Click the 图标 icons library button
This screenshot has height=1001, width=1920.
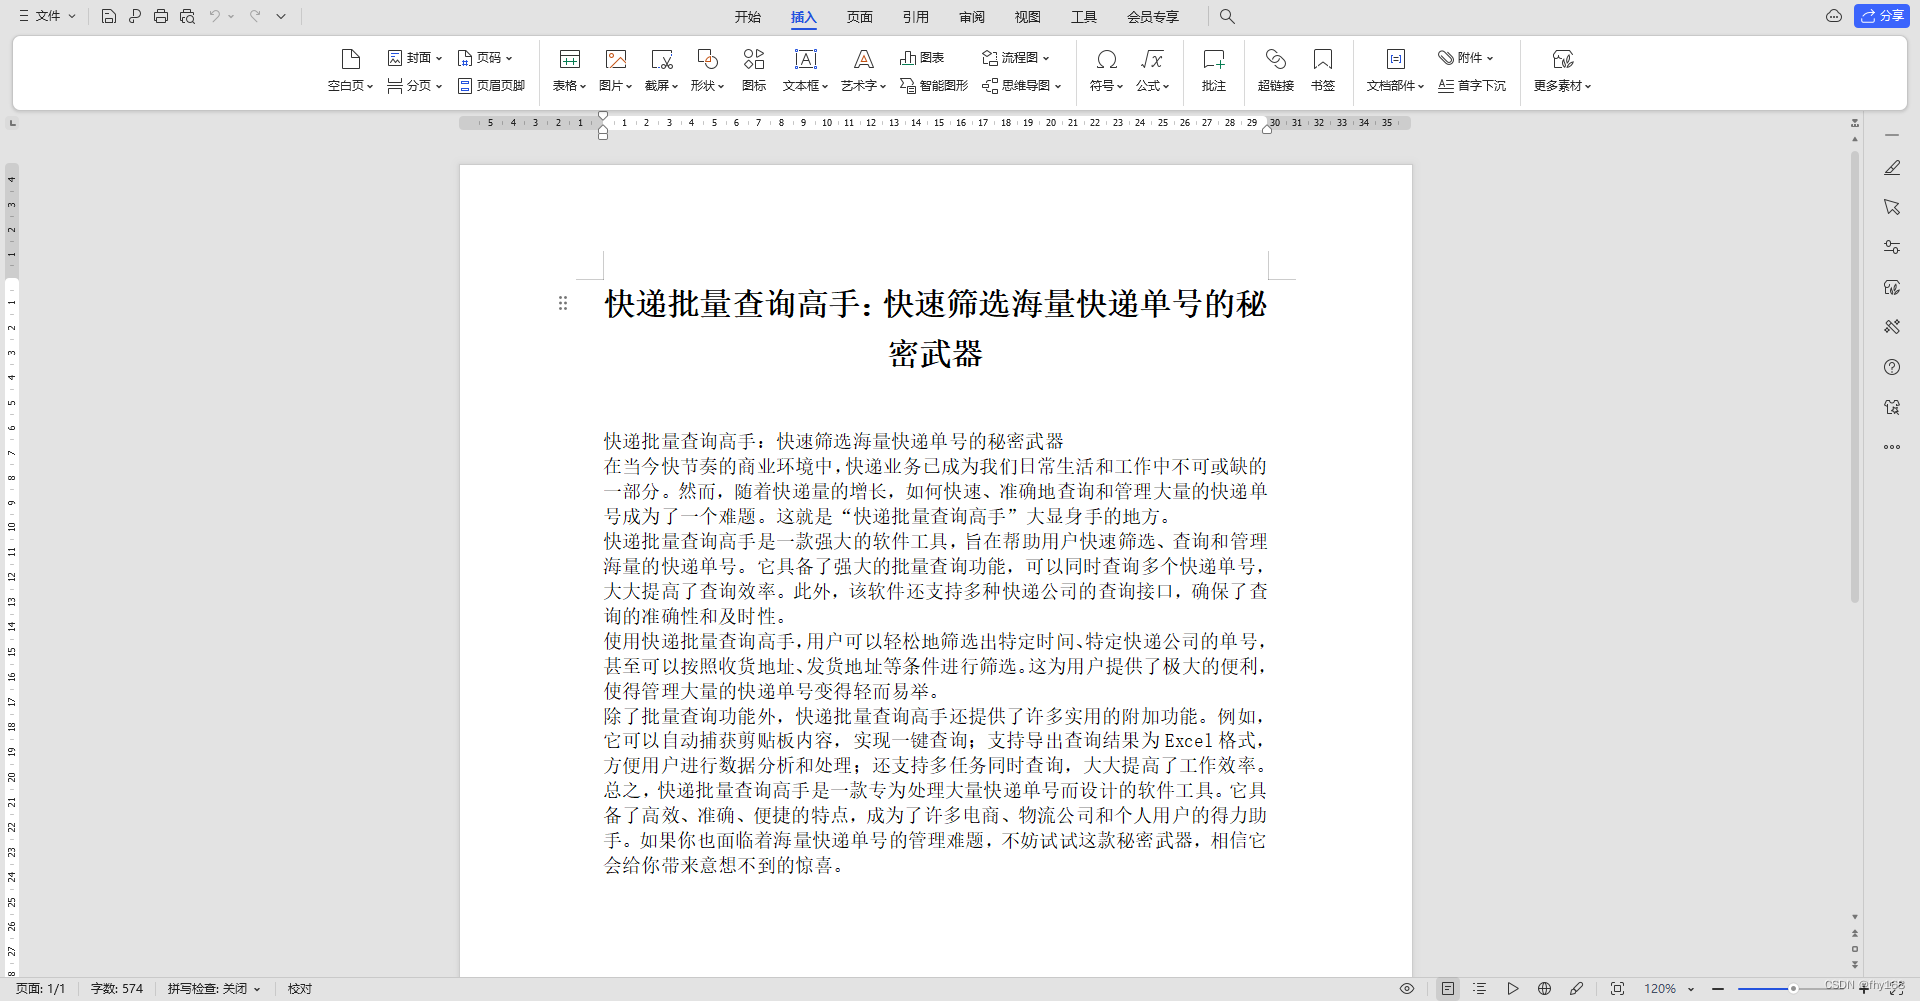click(754, 70)
